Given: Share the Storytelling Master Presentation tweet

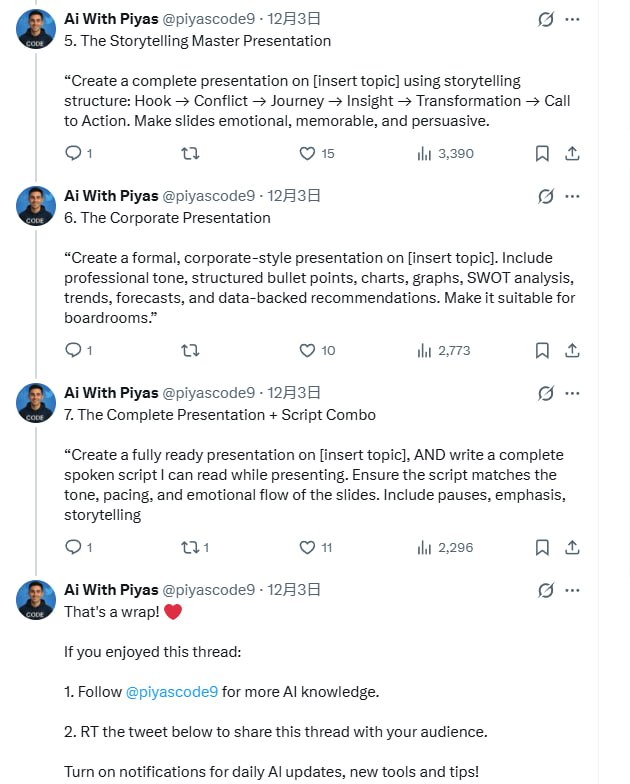Looking at the screenshot, I should tap(573, 154).
